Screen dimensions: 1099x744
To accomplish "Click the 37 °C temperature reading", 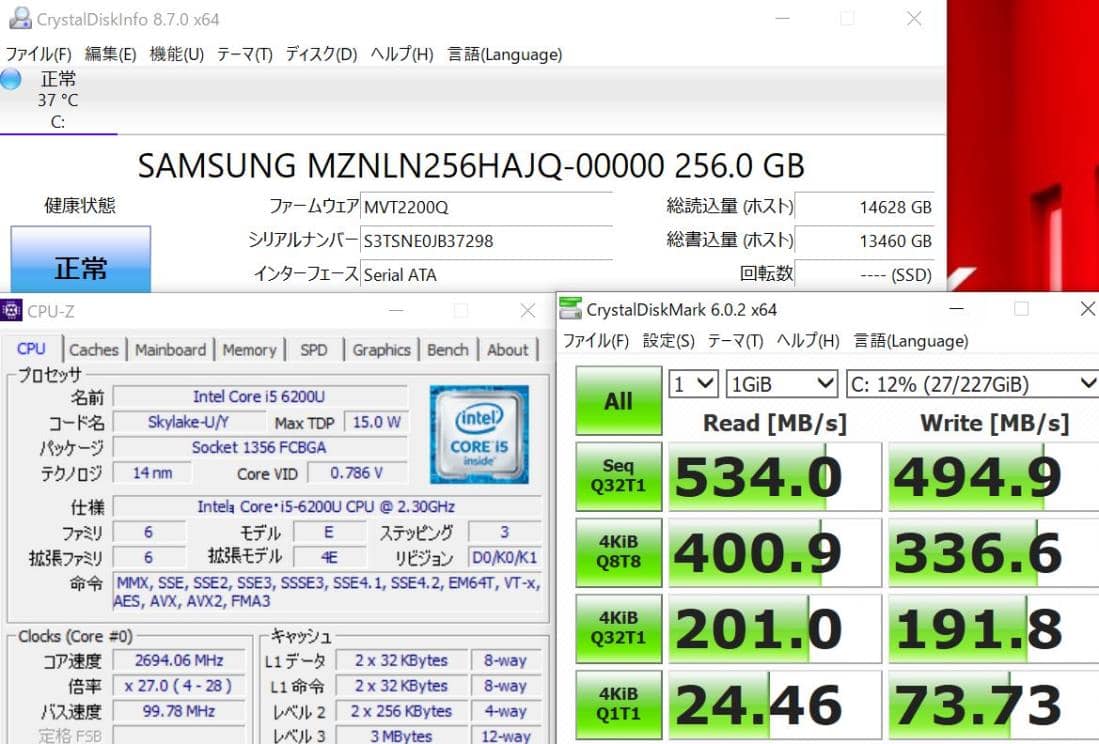I will pos(57,100).
